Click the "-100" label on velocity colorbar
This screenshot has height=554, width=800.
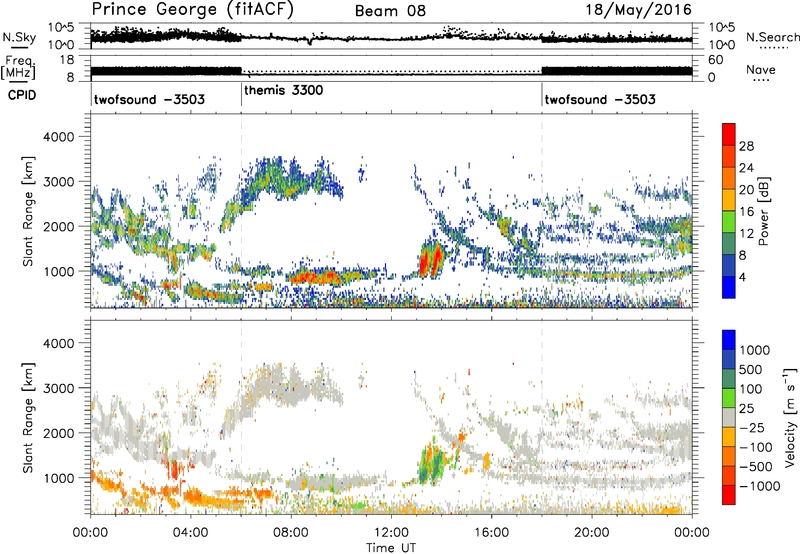click(756, 447)
